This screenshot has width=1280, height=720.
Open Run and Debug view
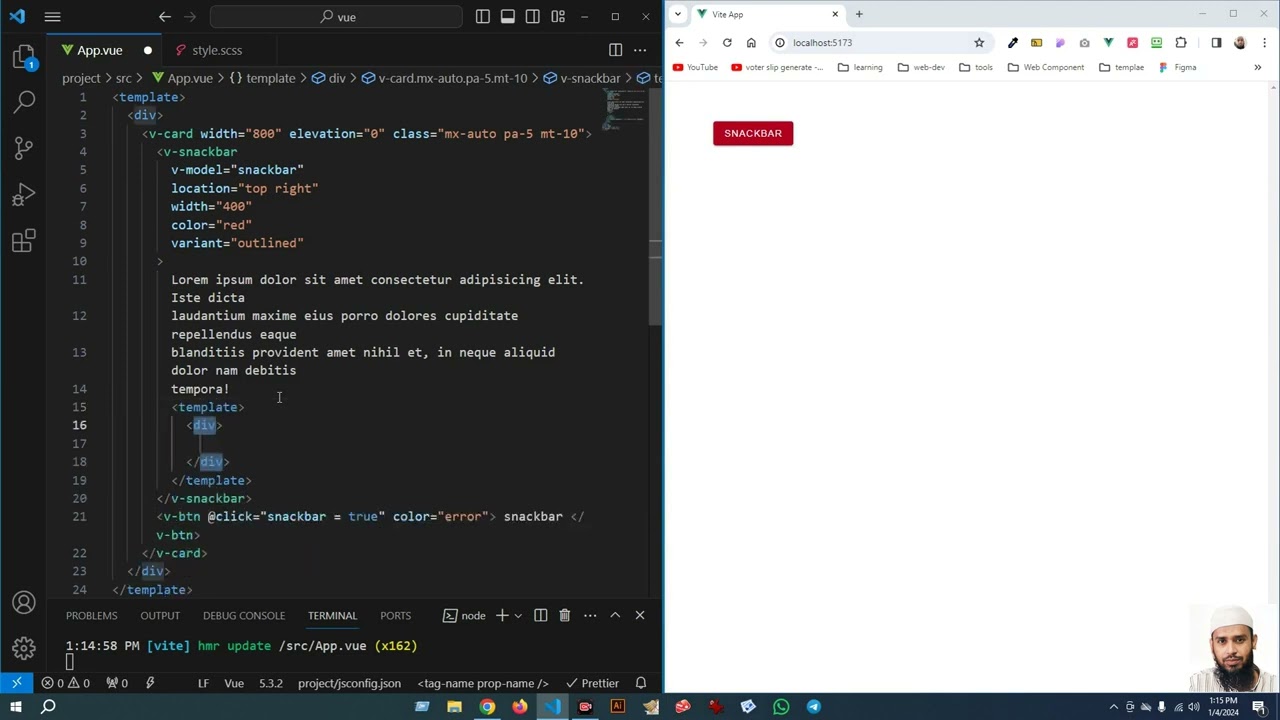(x=24, y=195)
